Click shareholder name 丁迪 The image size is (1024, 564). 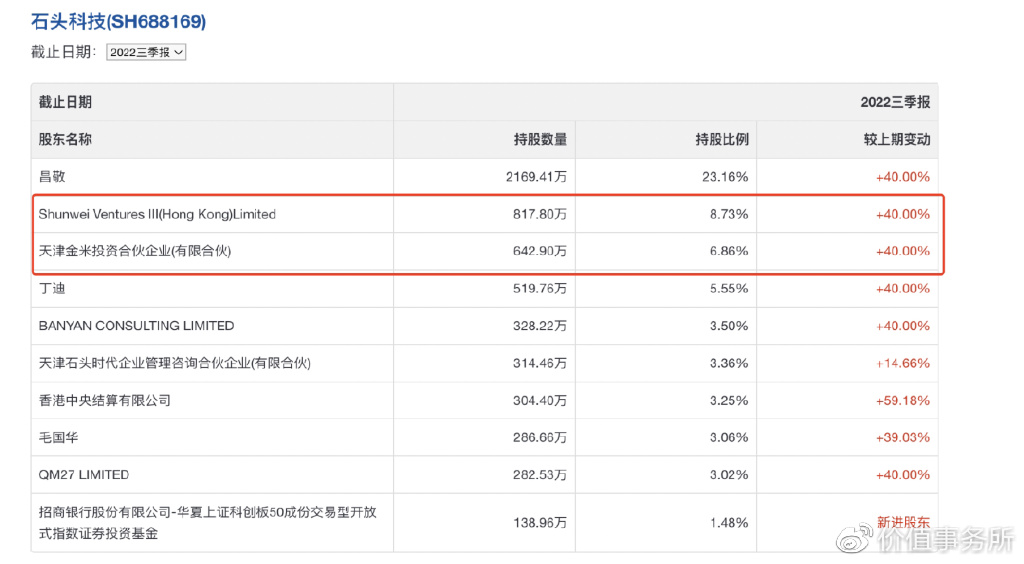pyautogui.click(x=52, y=288)
